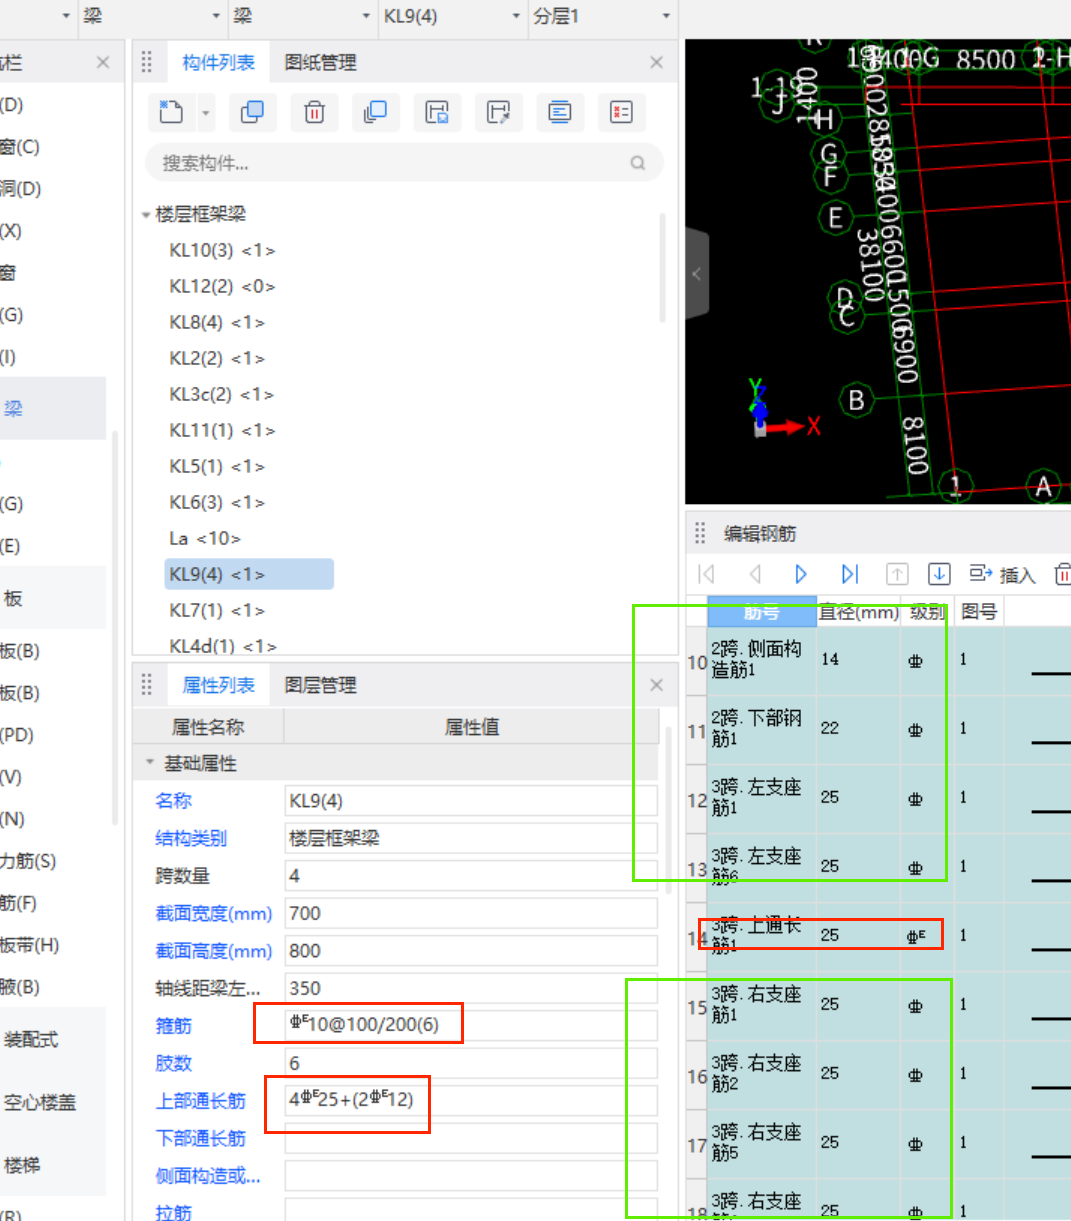Viewport: 1071px width, 1221px height.
Task: Click the 插入 insert button
Action: coord(1002,574)
